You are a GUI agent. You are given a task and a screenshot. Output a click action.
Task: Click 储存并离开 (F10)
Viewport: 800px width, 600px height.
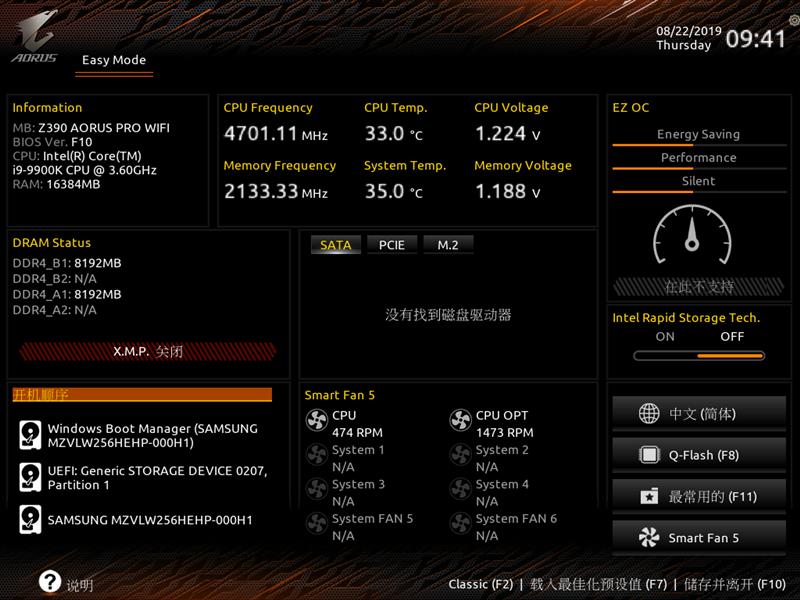[735, 584]
